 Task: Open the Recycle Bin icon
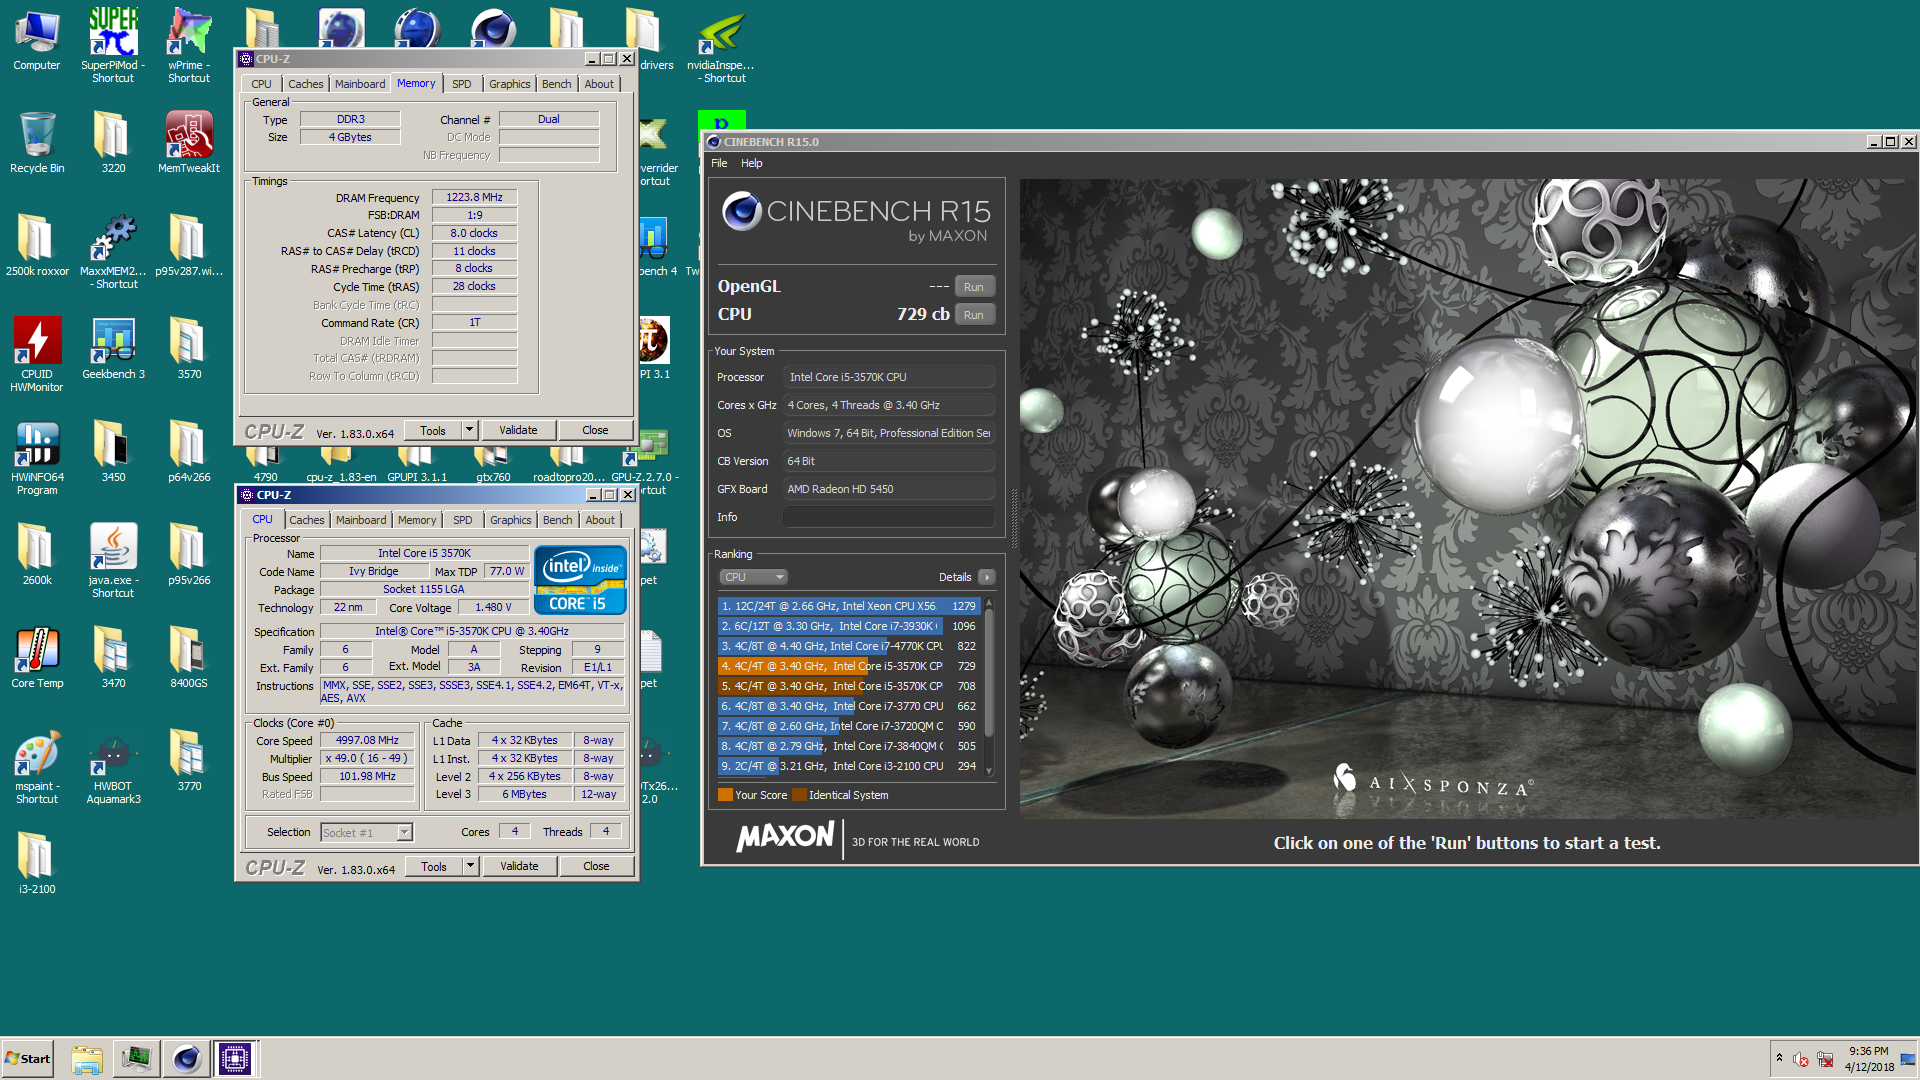[x=37, y=143]
